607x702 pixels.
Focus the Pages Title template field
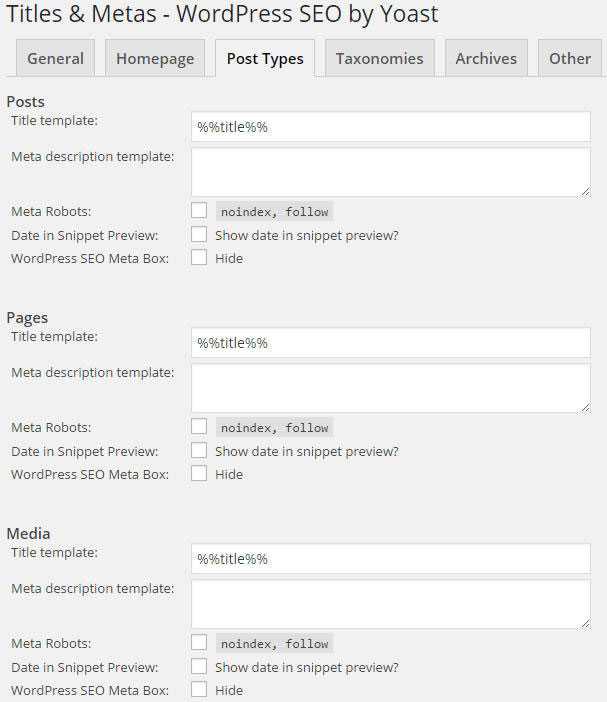(x=390, y=343)
